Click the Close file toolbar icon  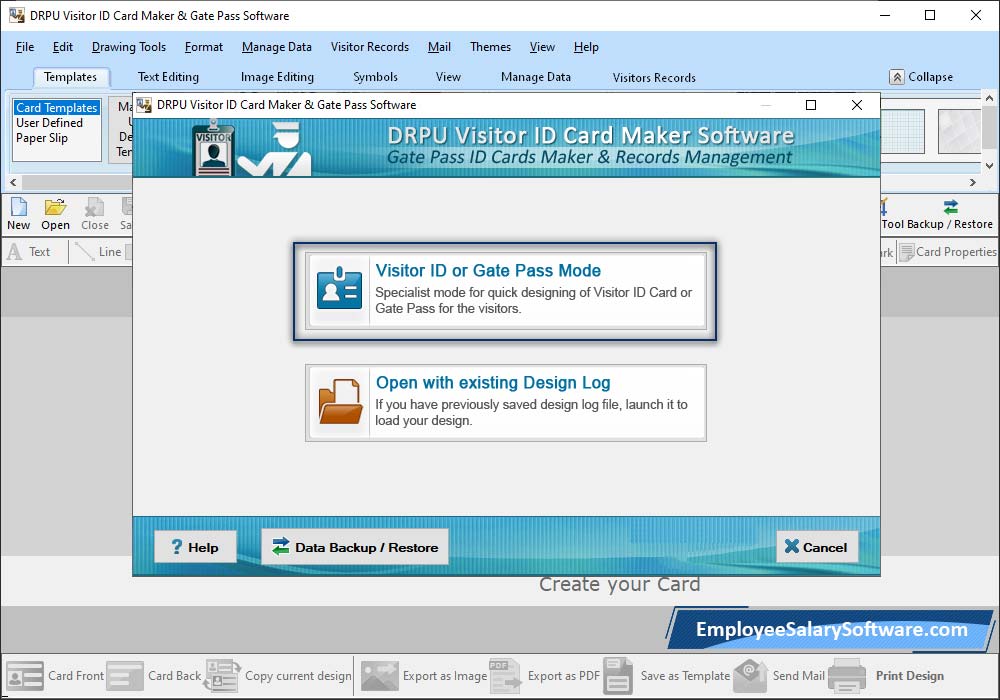[94, 207]
